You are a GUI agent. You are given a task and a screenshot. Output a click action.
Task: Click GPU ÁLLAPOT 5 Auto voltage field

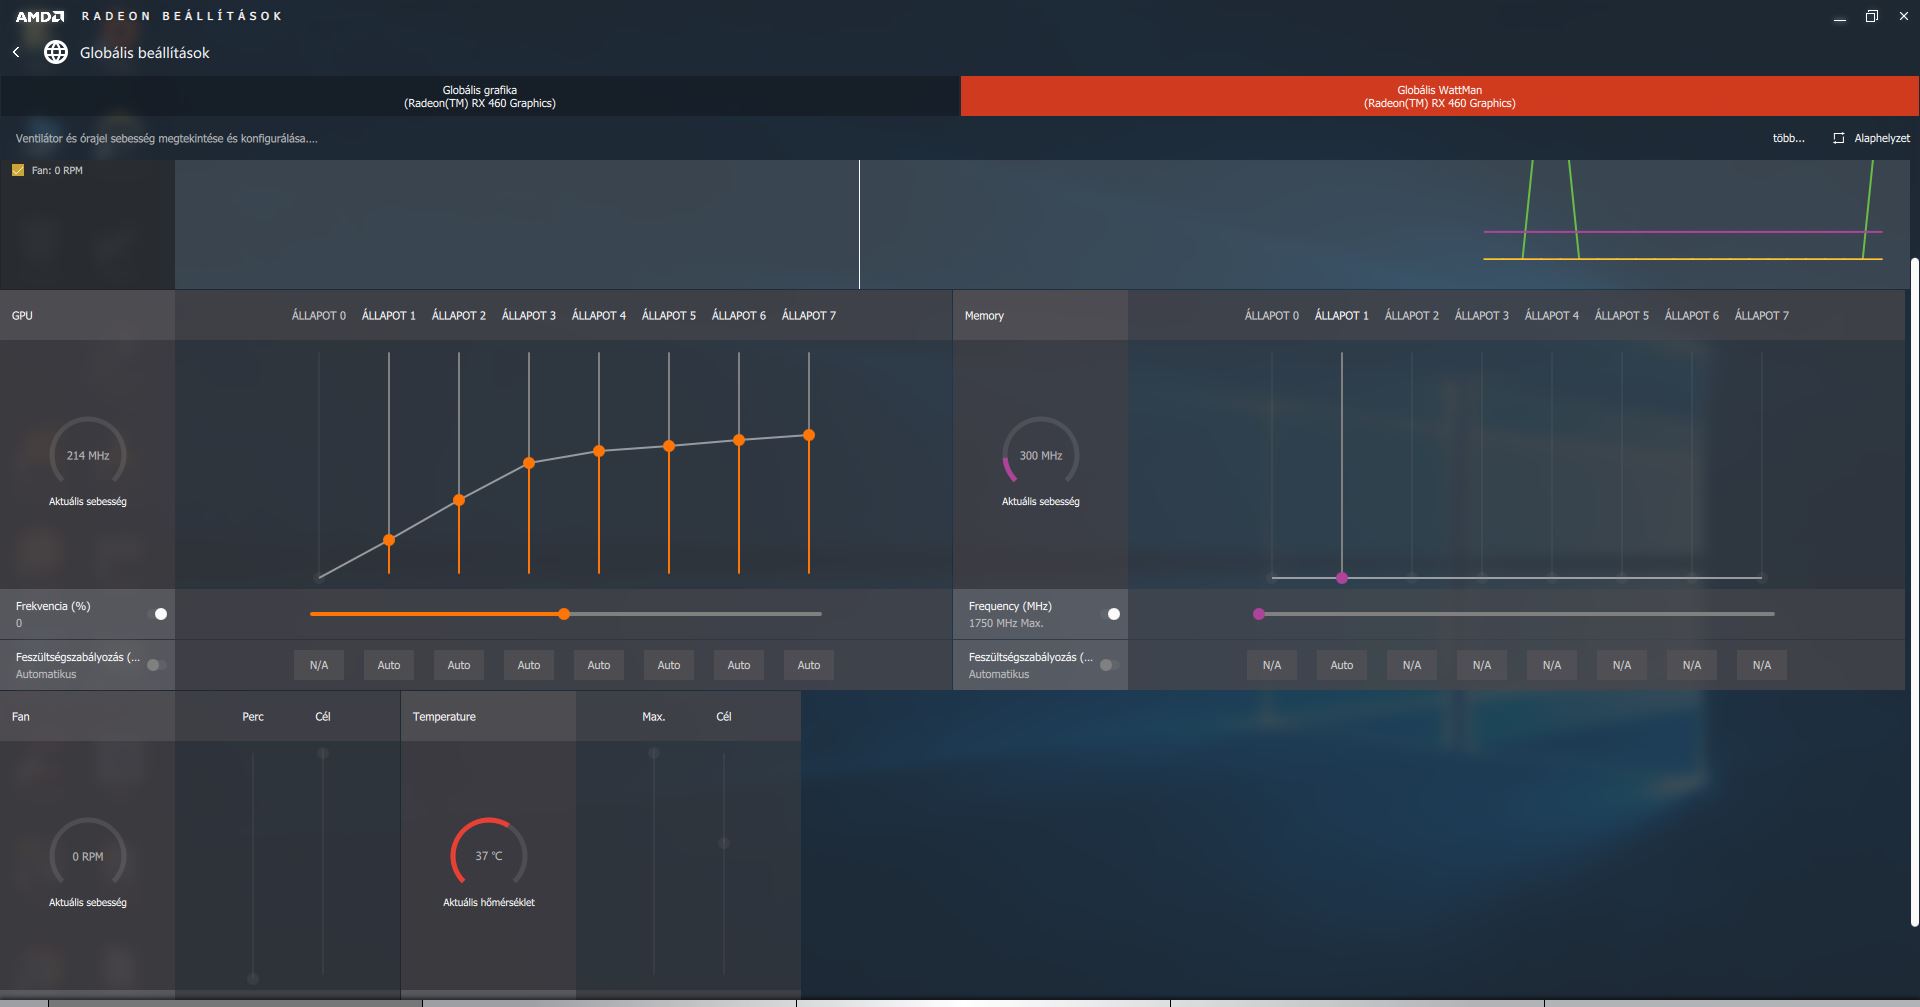pos(669,665)
